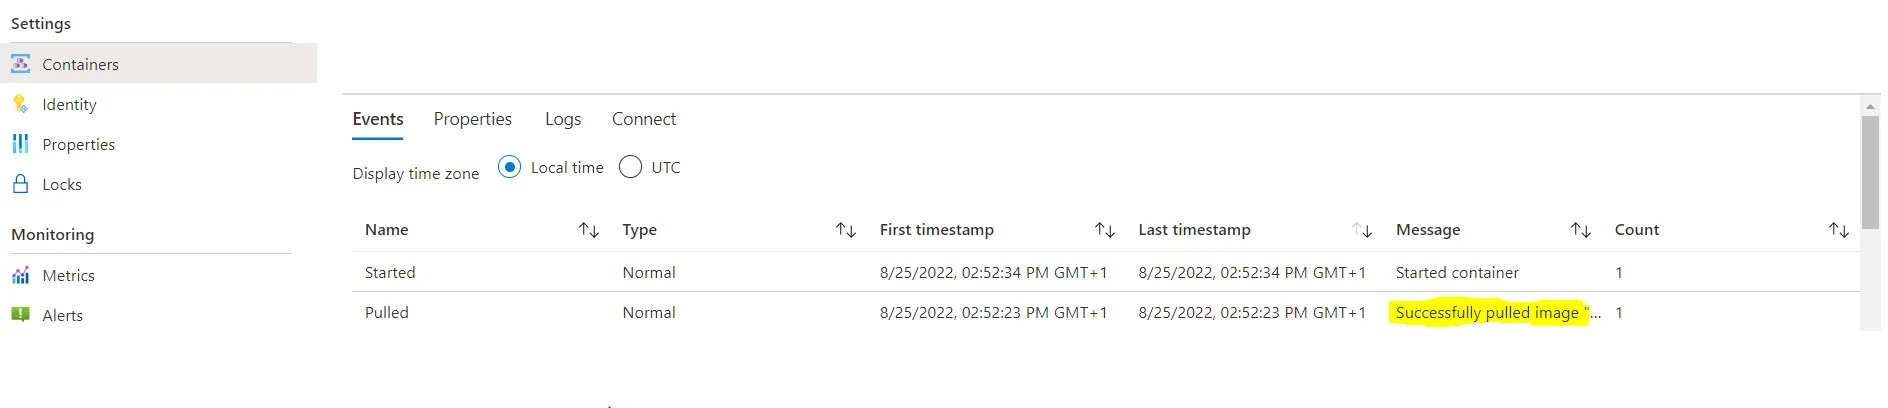Viewport: 1888px width, 408px height.
Task: Select Local time radio button
Action: click(x=509, y=167)
